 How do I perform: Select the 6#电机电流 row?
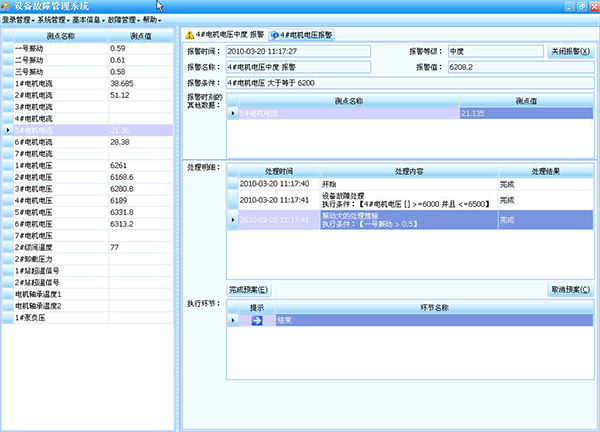(x=88, y=142)
